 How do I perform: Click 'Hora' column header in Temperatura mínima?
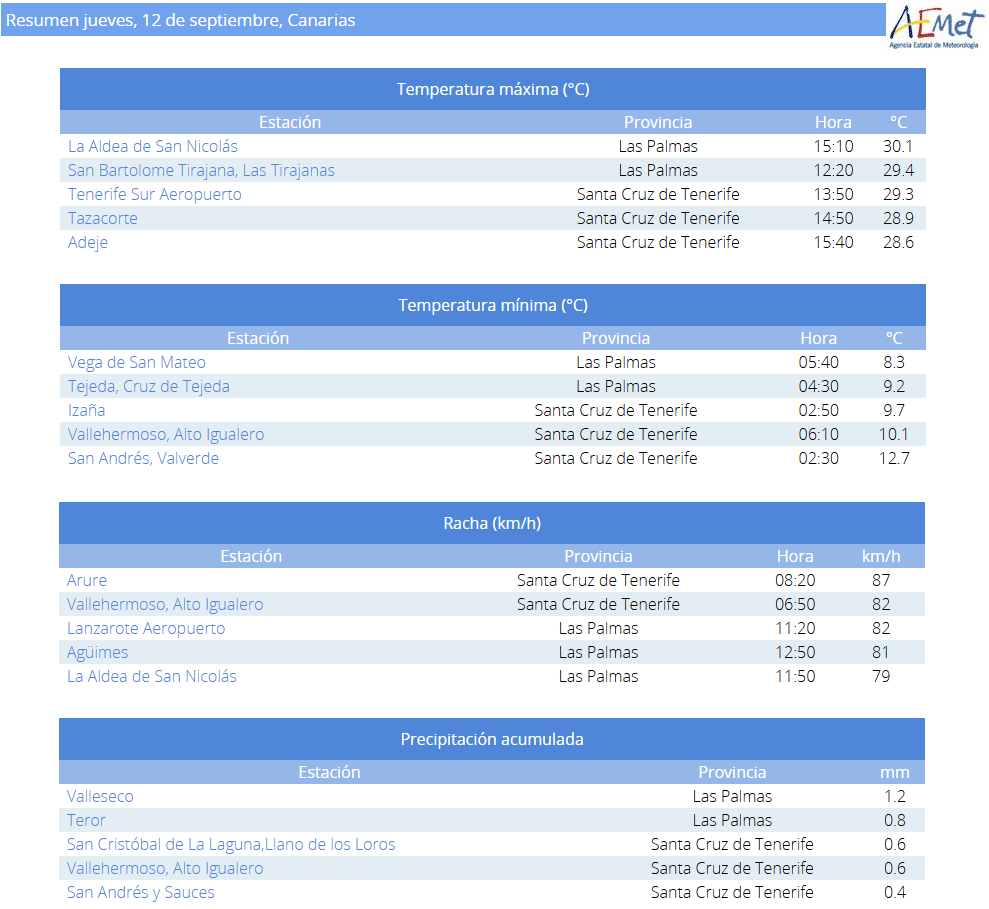[x=819, y=338]
